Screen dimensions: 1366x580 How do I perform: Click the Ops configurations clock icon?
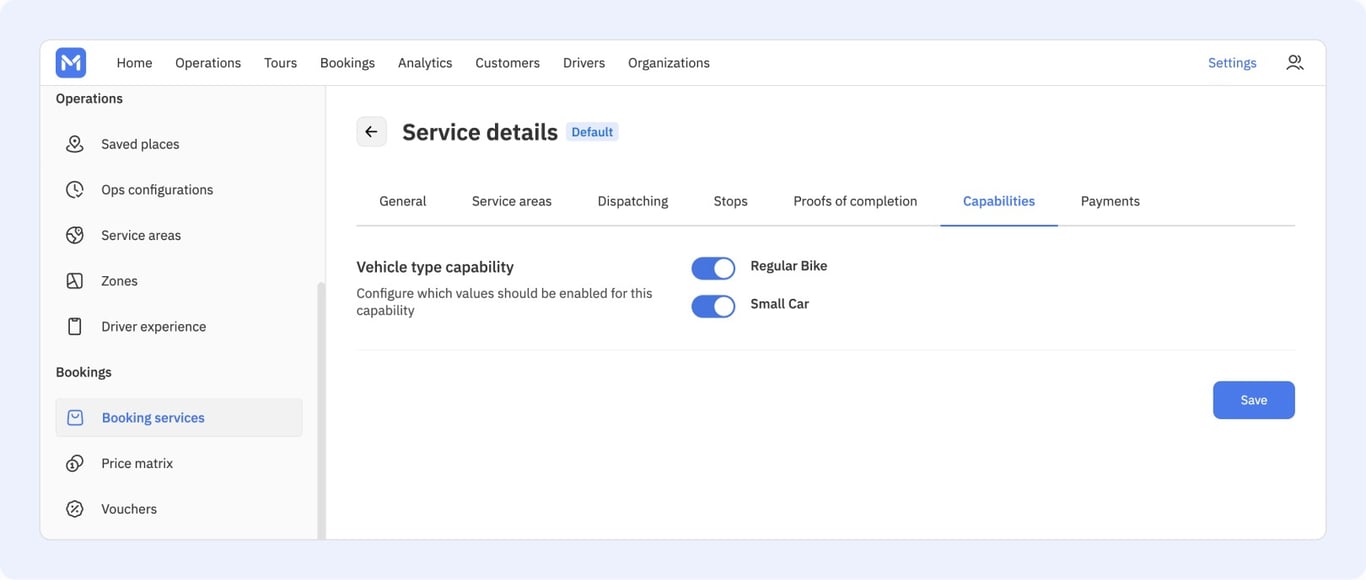pyautogui.click(x=75, y=190)
